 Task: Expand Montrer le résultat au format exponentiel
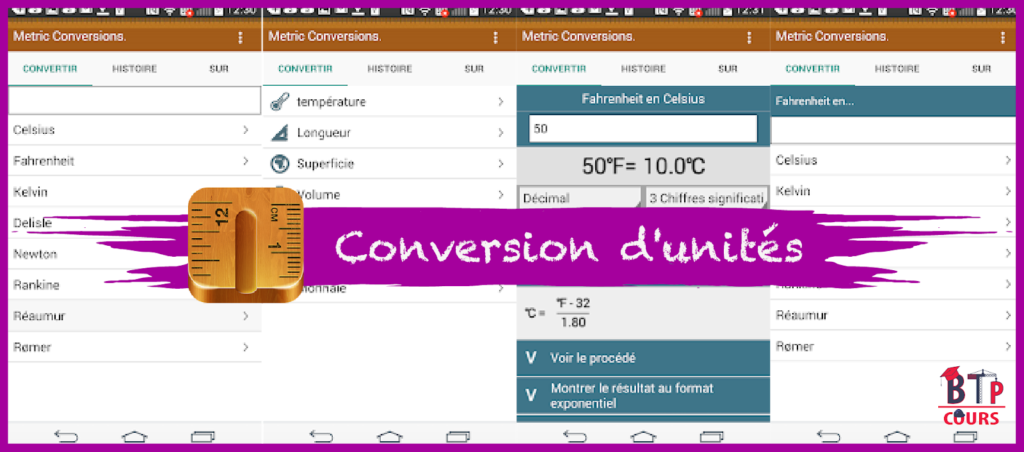click(643, 396)
